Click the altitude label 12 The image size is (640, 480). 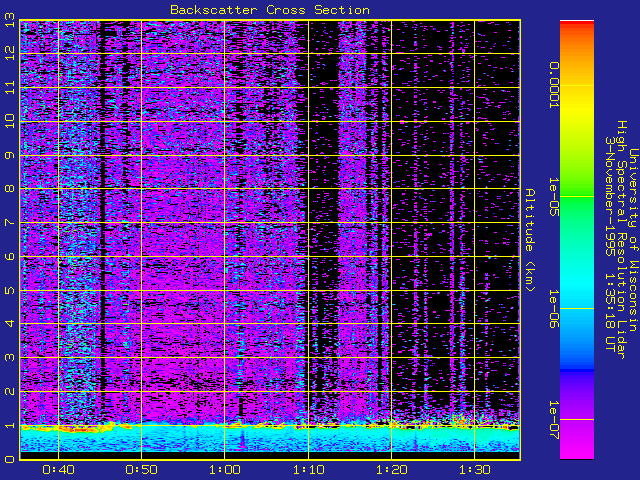(10, 53)
